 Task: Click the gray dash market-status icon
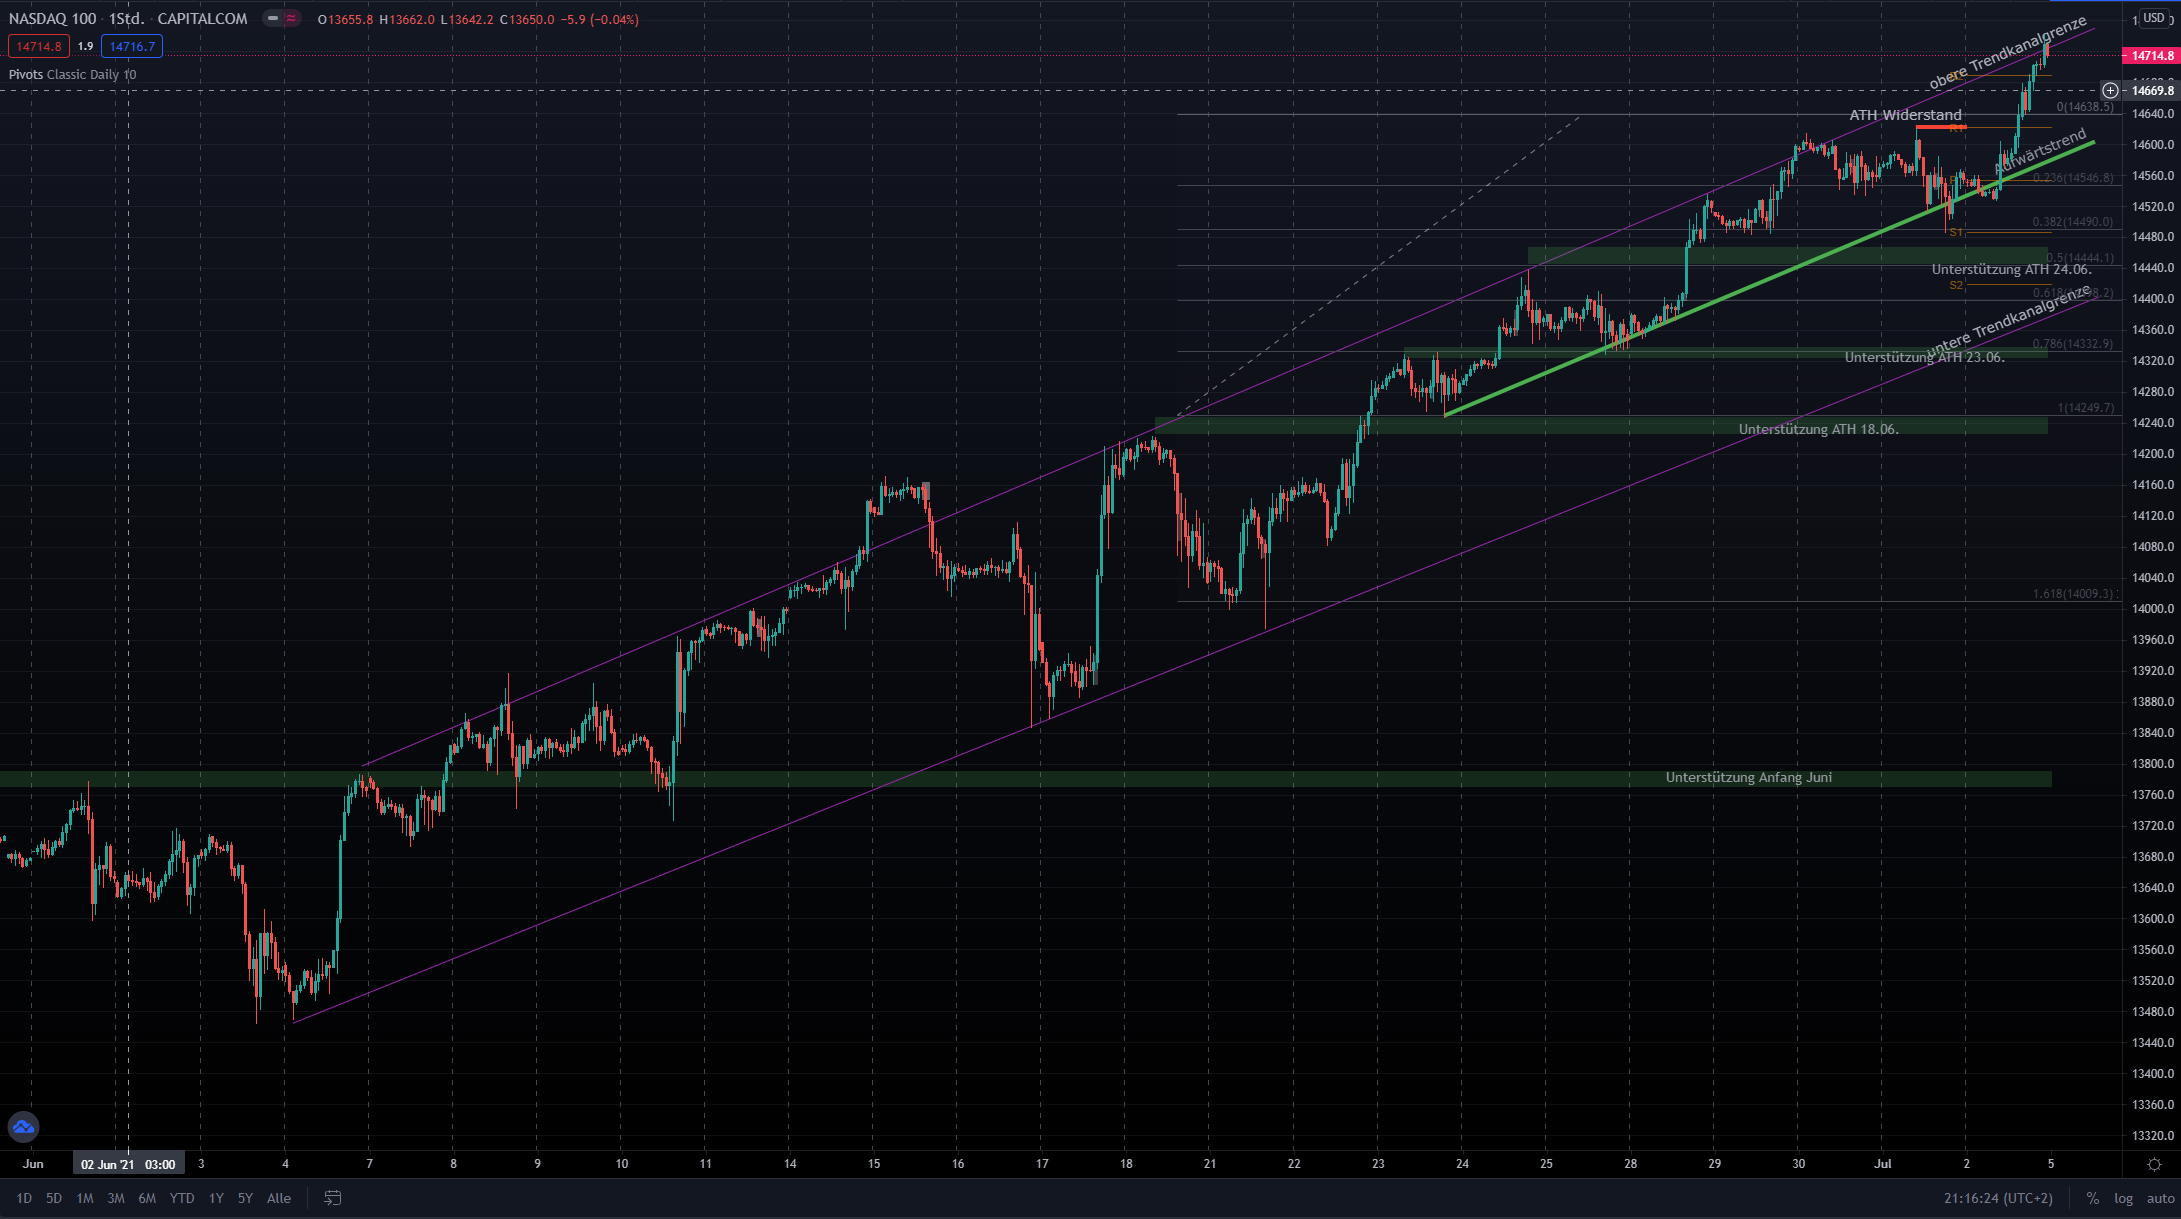273,19
